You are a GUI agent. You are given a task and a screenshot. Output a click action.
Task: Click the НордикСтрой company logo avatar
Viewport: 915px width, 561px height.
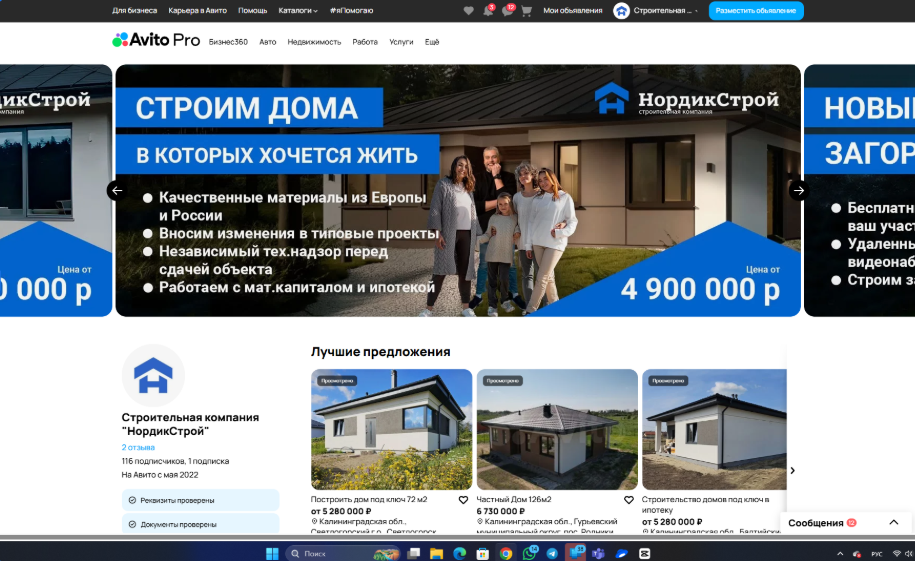[x=153, y=375]
